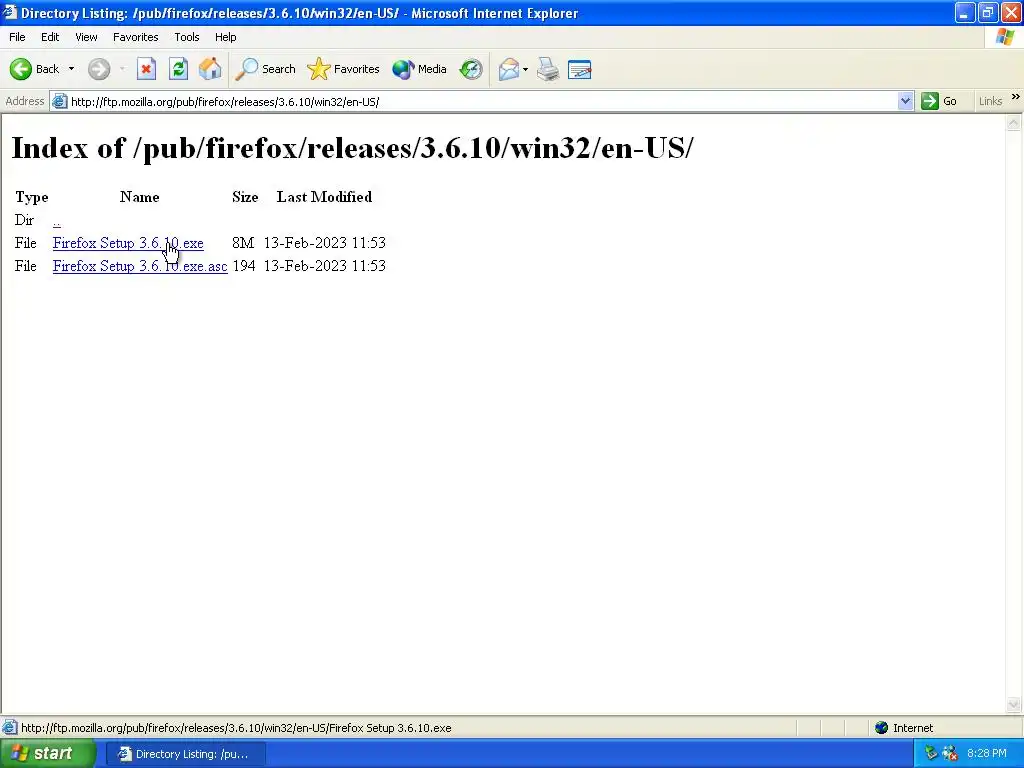This screenshot has height=768, width=1024.
Task: Click the scrollbar down arrow
Action: coord(1014,704)
